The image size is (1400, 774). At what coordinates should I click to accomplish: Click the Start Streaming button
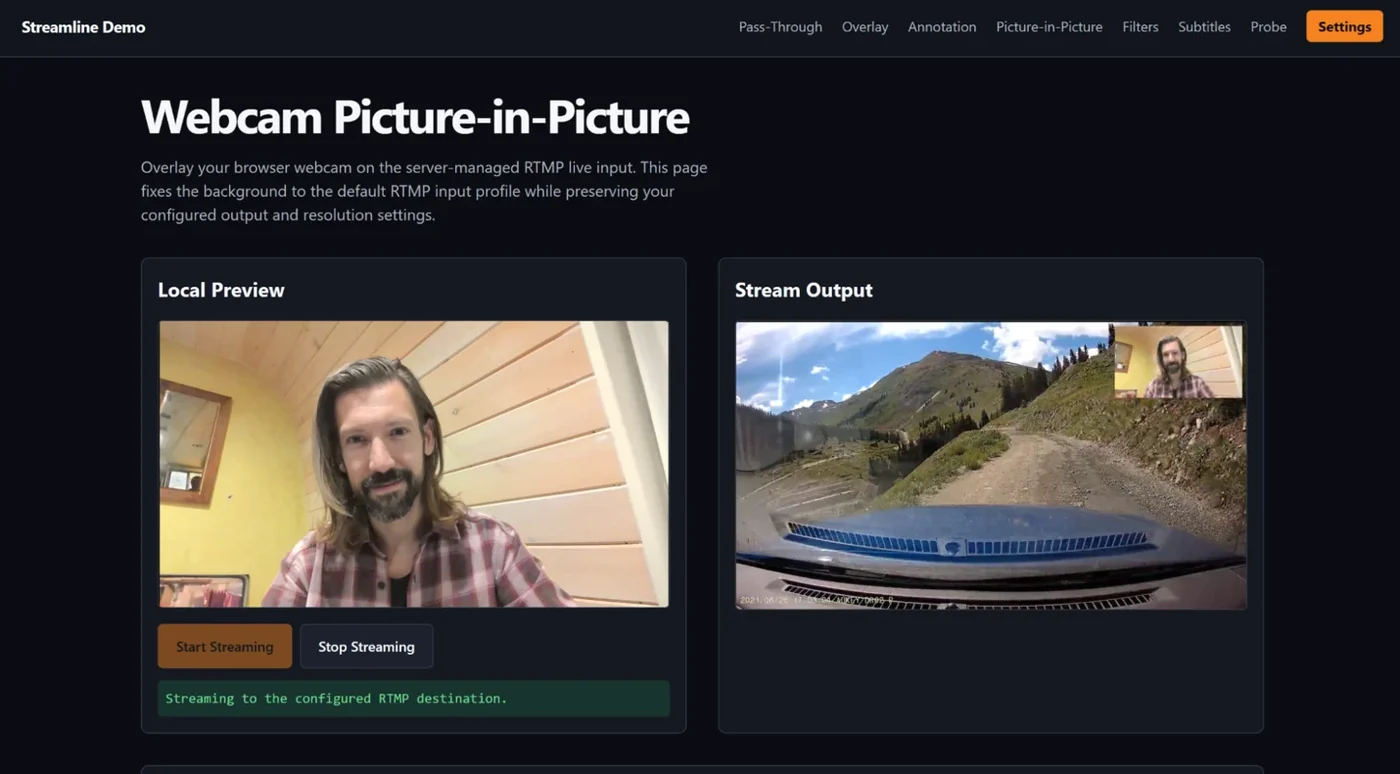pyautogui.click(x=225, y=646)
